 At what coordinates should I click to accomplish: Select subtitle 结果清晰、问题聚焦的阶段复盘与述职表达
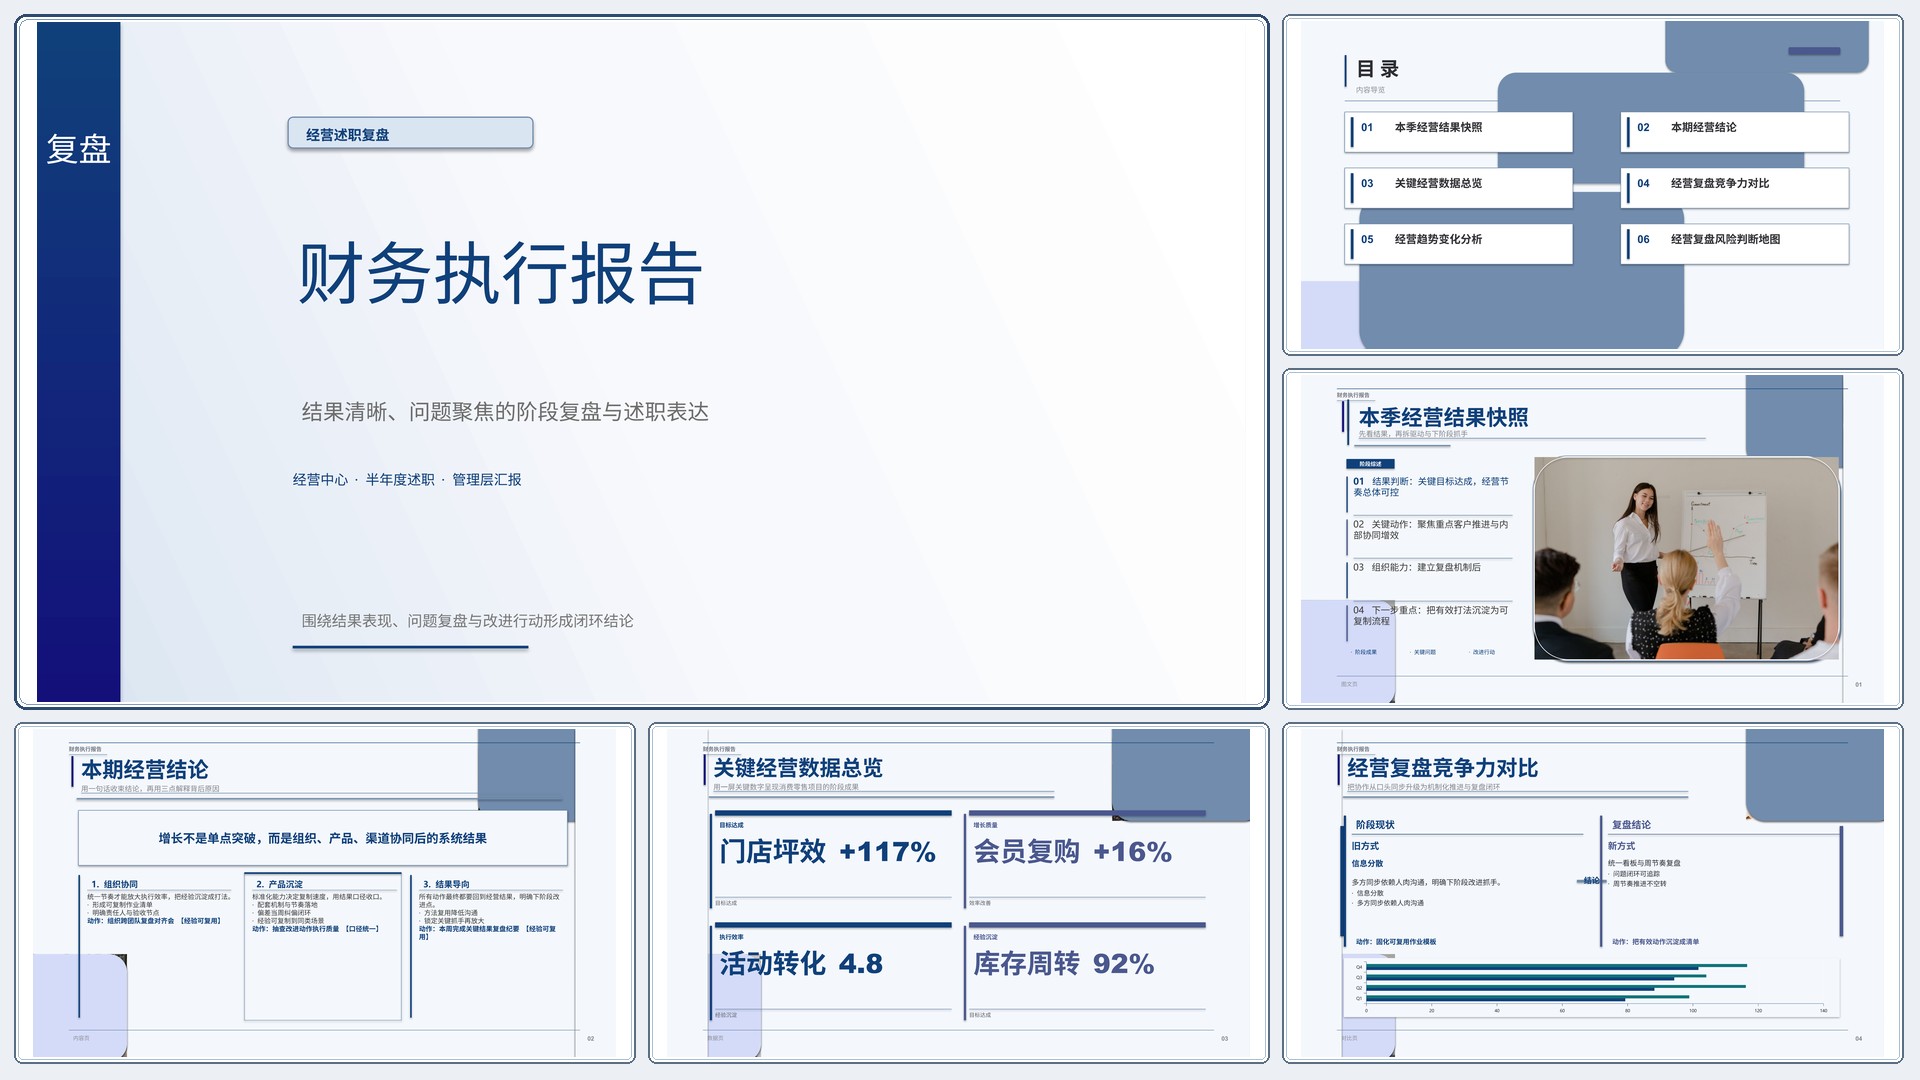[505, 412]
